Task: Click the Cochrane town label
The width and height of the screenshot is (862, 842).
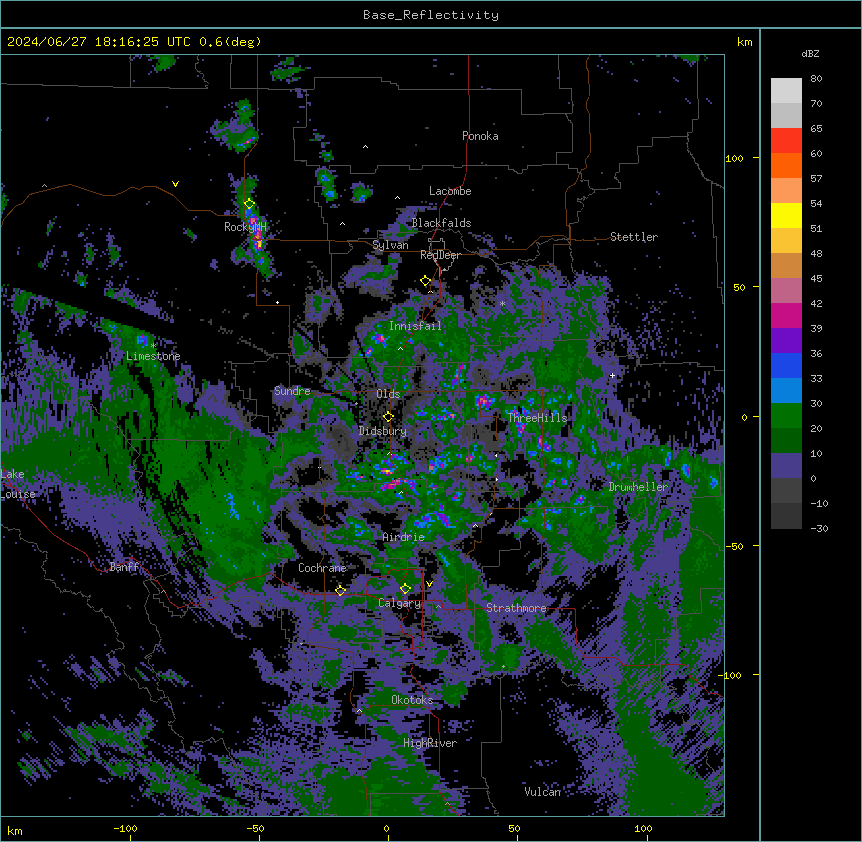Action: pos(322,568)
